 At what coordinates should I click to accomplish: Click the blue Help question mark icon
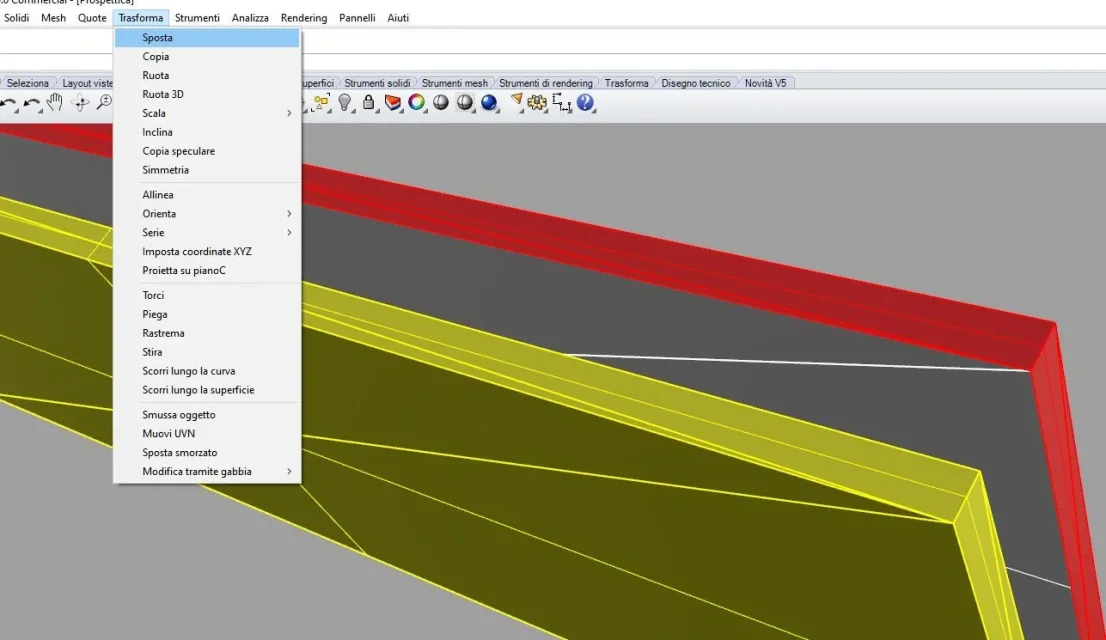tap(585, 103)
